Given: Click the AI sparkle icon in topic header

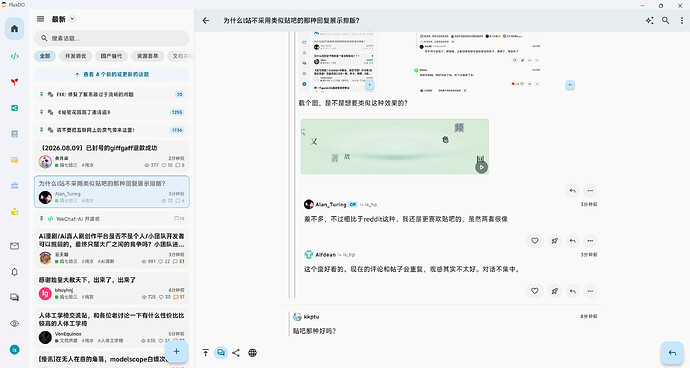Looking at the screenshot, I should (x=649, y=20).
